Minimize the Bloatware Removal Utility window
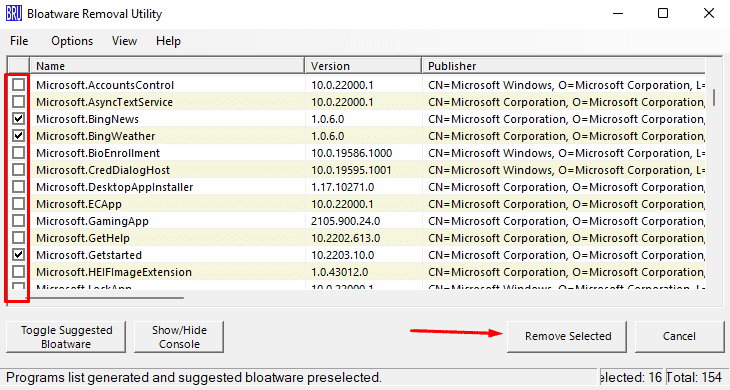 618,13
